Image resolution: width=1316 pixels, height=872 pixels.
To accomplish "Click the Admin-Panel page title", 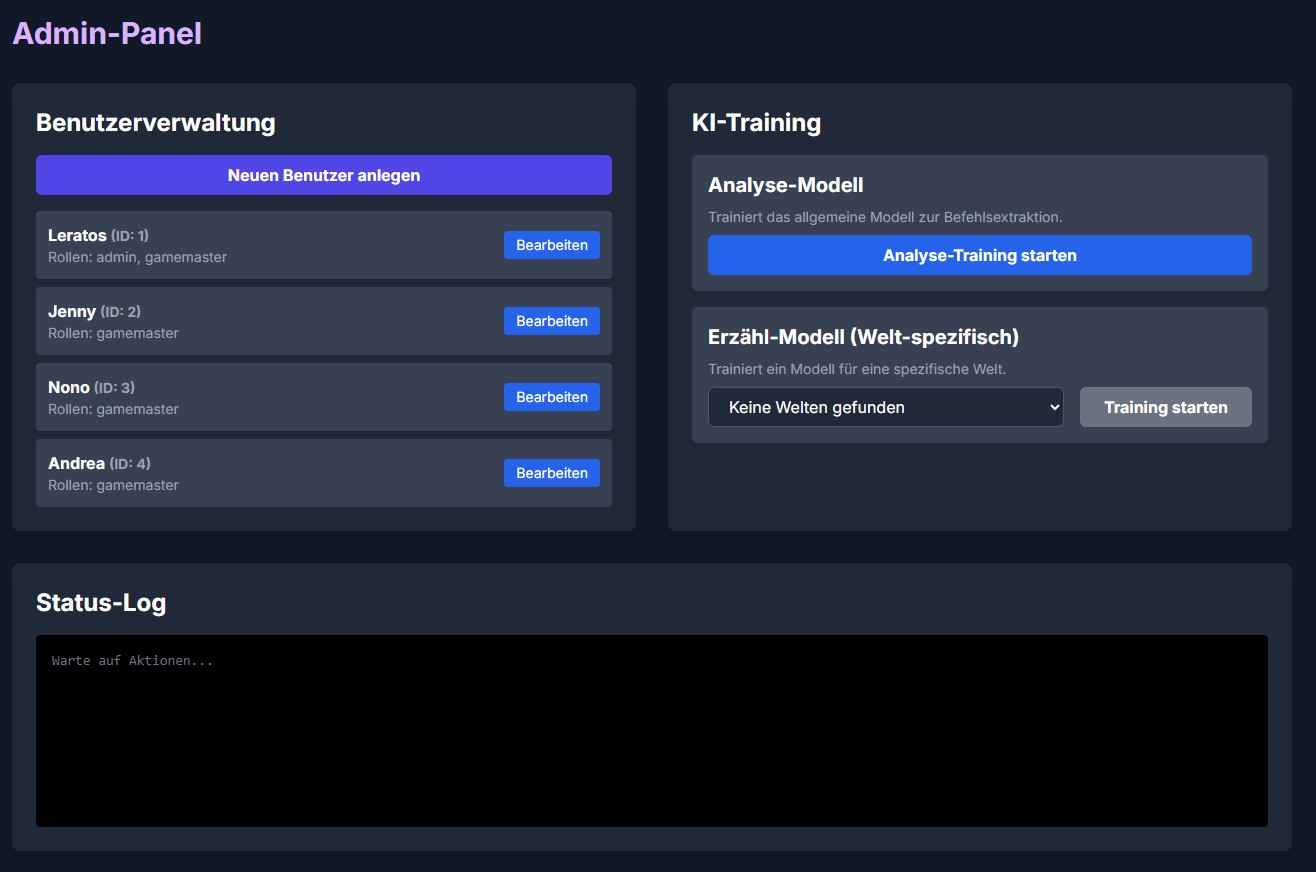I will 107,33.
